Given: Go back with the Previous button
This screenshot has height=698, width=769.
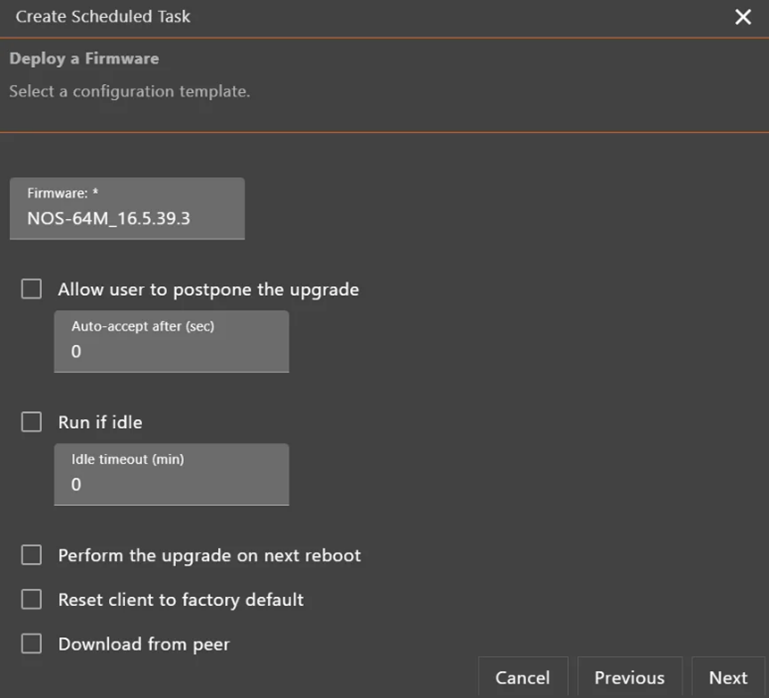Looking at the screenshot, I should click(x=629, y=678).
